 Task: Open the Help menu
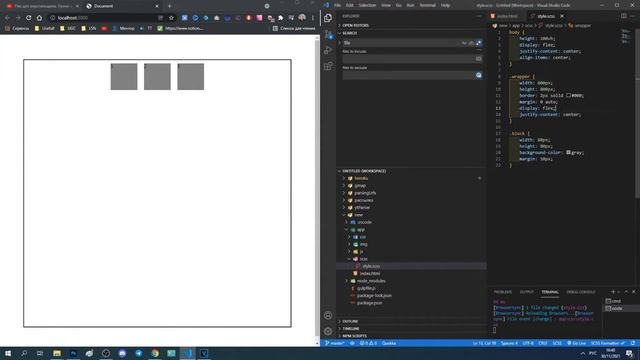coord(445,5)
